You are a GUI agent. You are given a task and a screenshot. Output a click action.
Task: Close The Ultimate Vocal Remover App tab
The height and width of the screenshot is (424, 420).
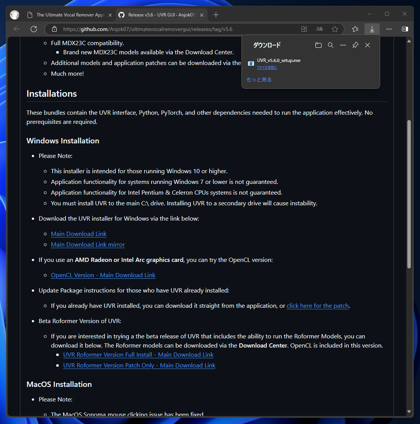(110, 15)
